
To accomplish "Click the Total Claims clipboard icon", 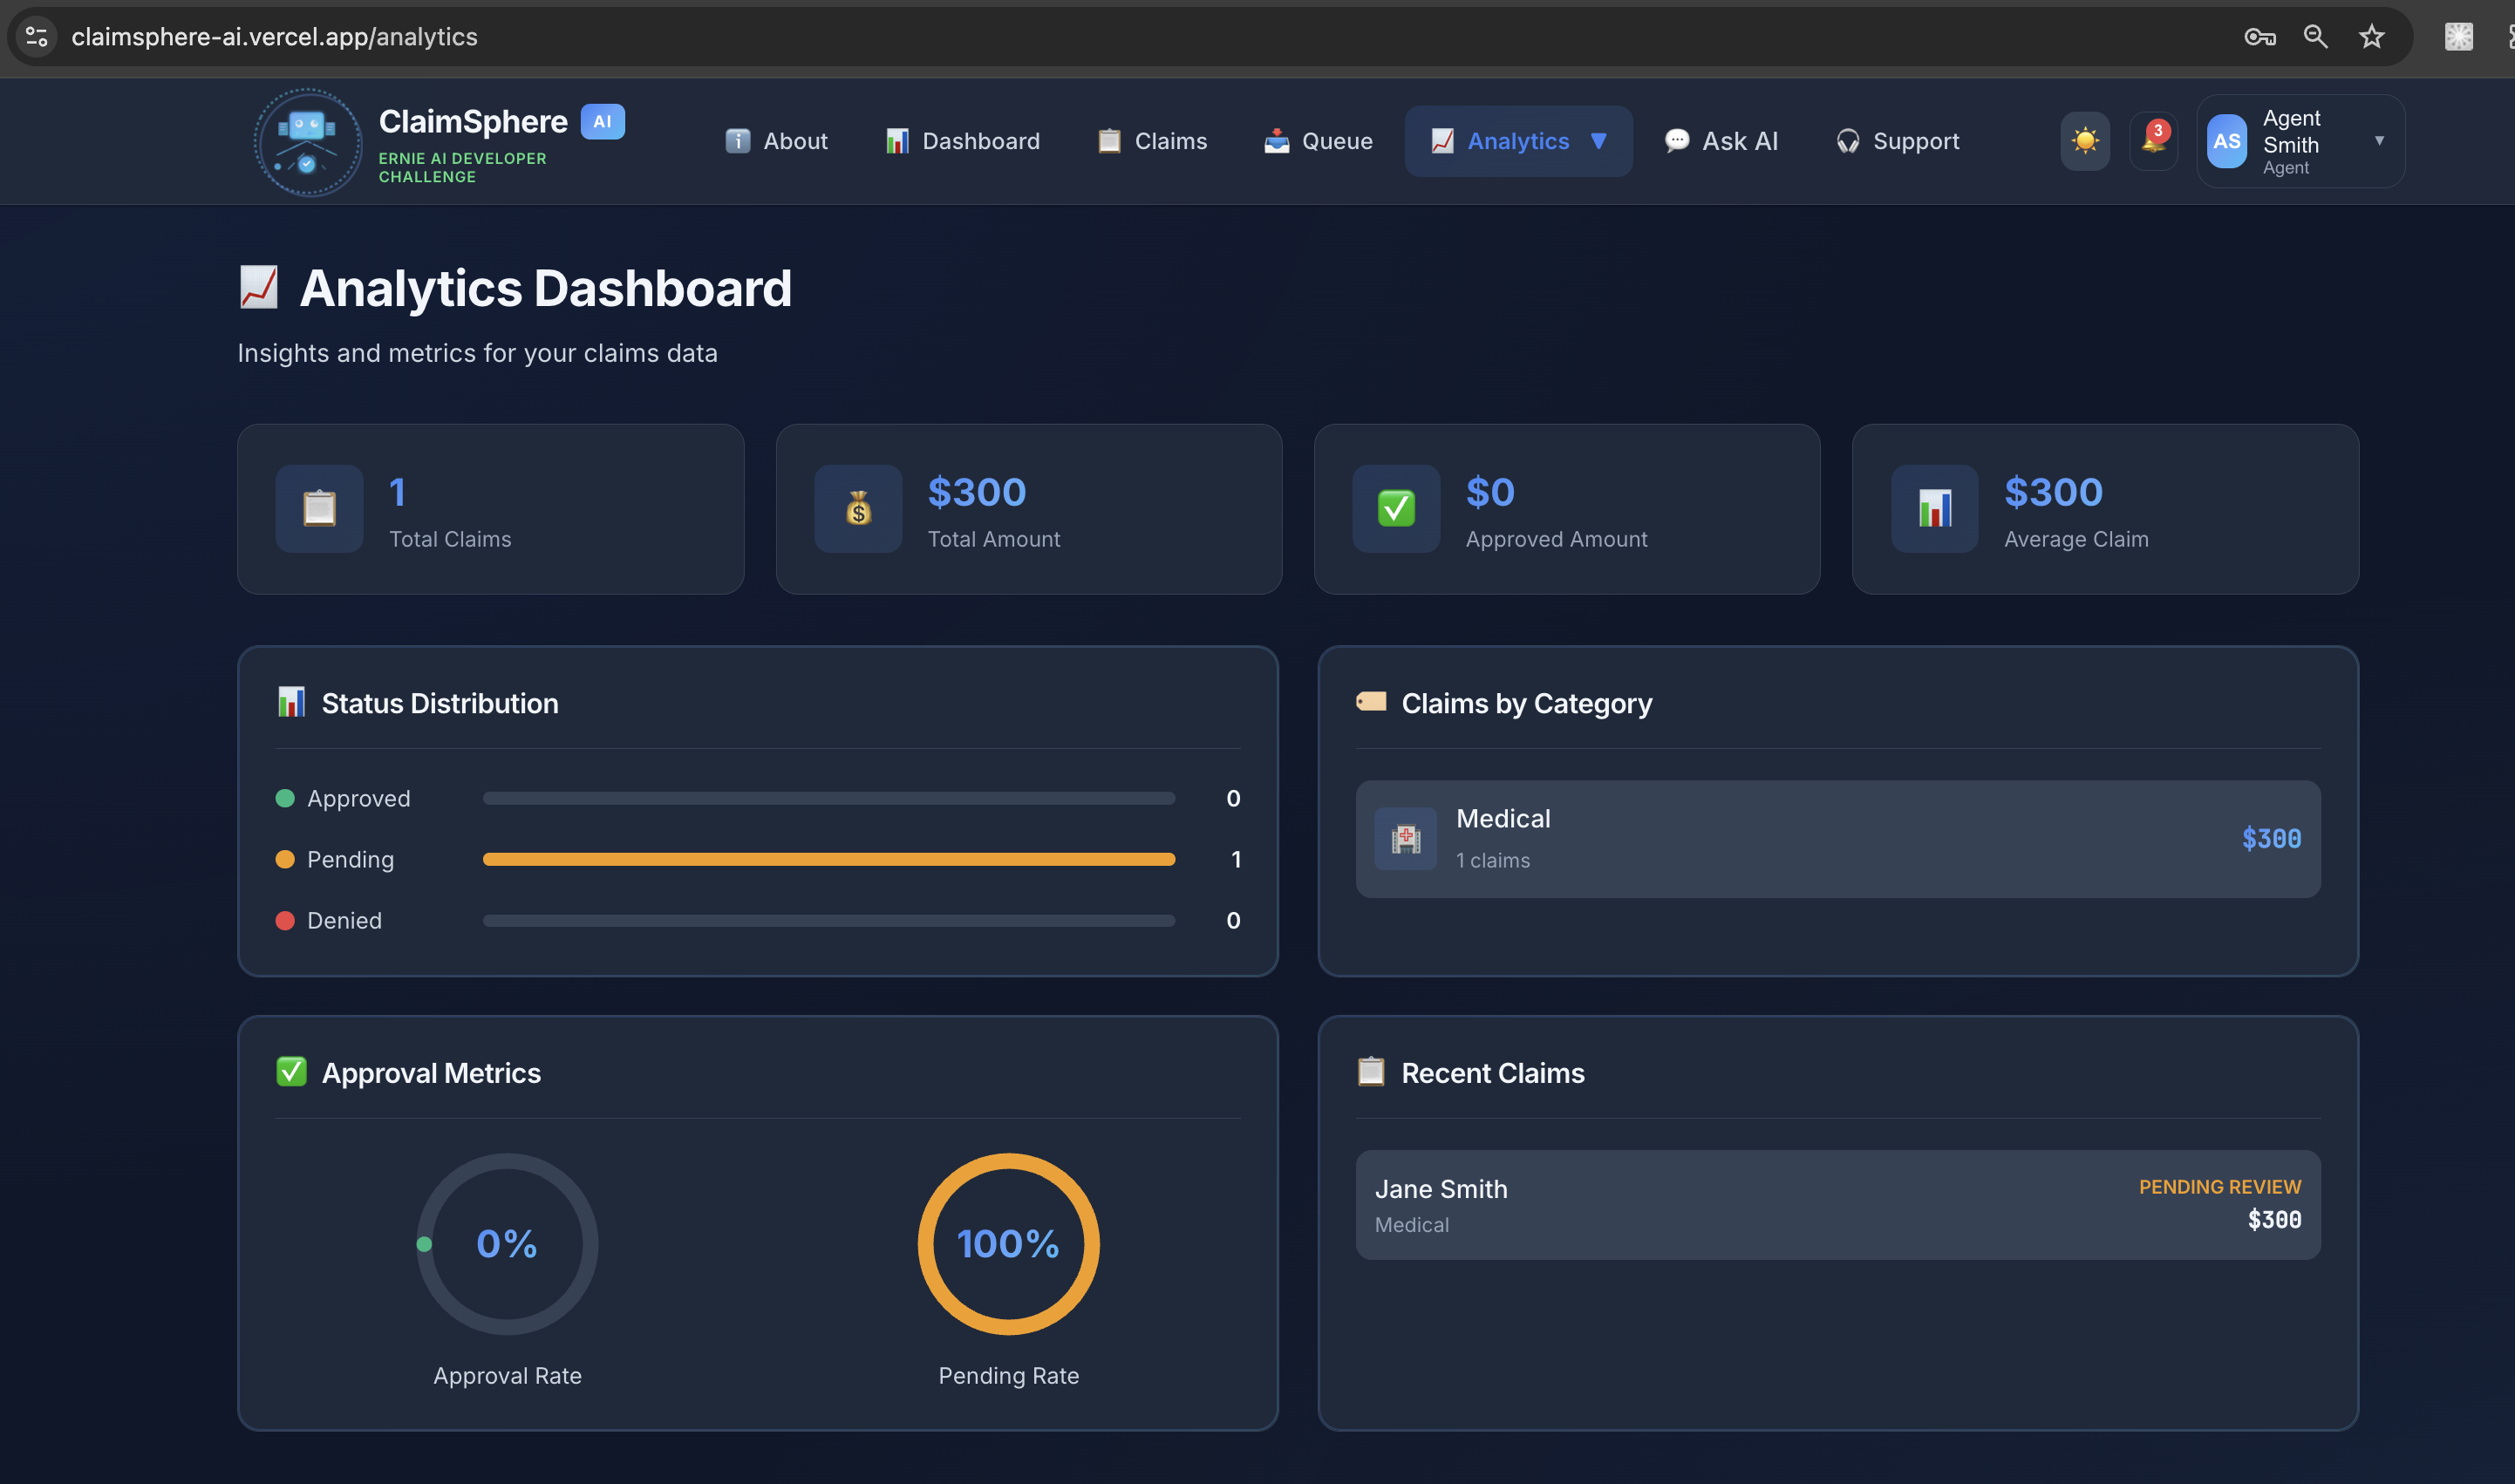I will (x=319, y=508).
